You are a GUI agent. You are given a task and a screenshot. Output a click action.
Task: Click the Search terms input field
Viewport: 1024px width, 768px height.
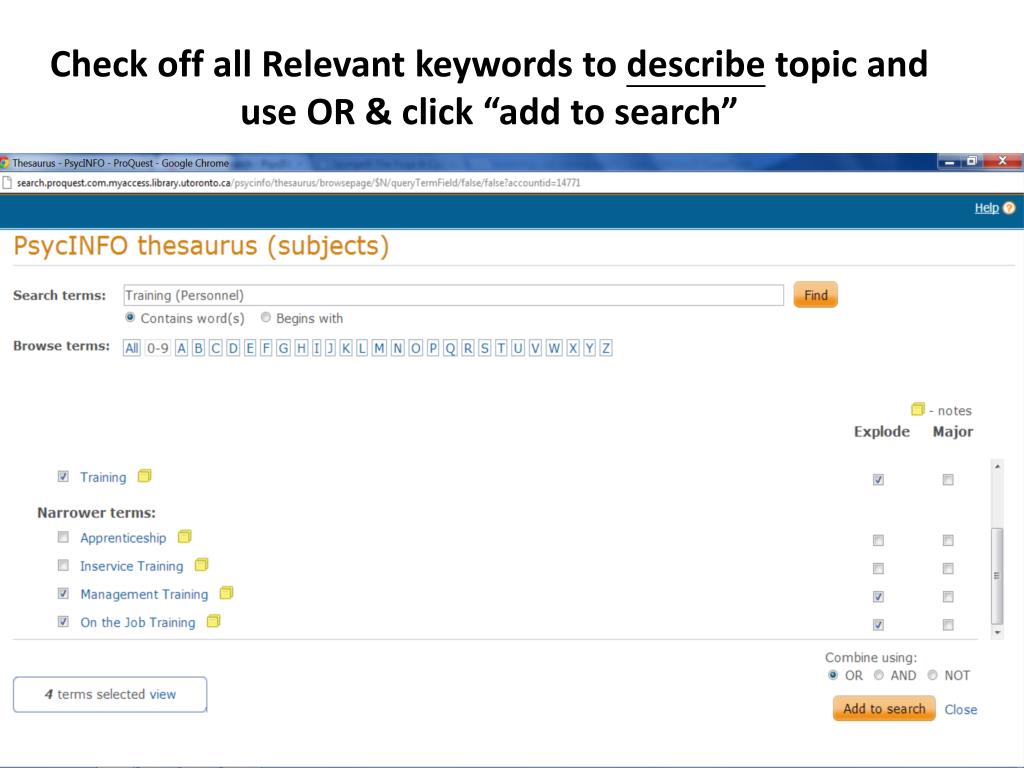453,295
